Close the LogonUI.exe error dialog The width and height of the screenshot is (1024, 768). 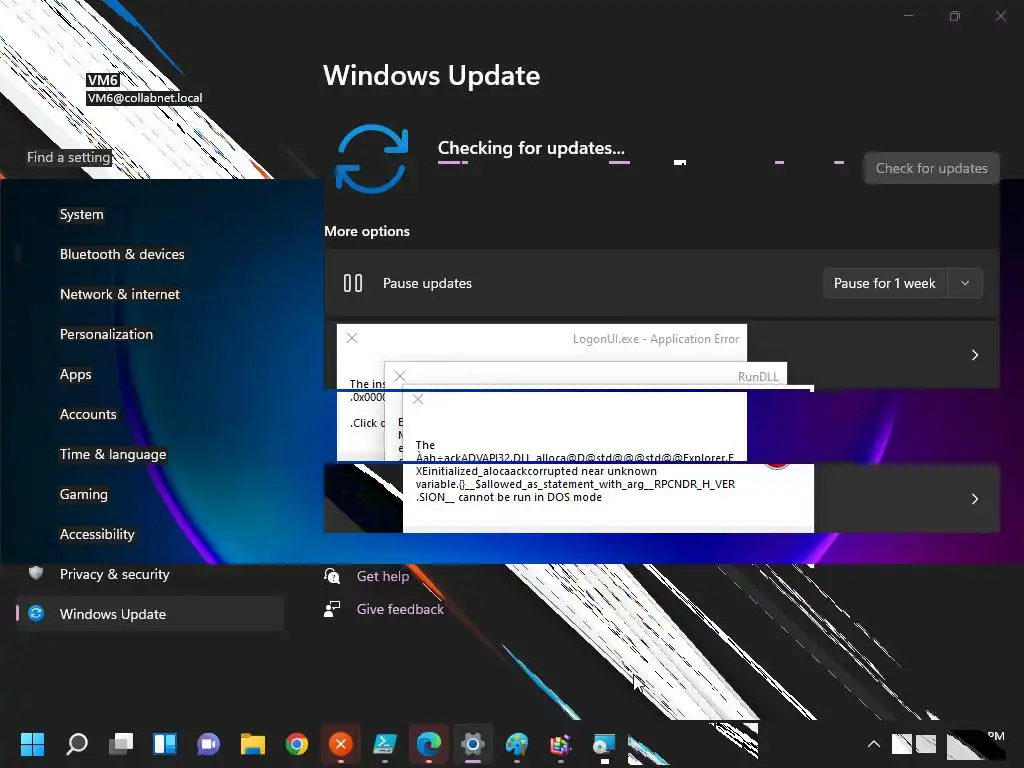(x=352, y=338)
